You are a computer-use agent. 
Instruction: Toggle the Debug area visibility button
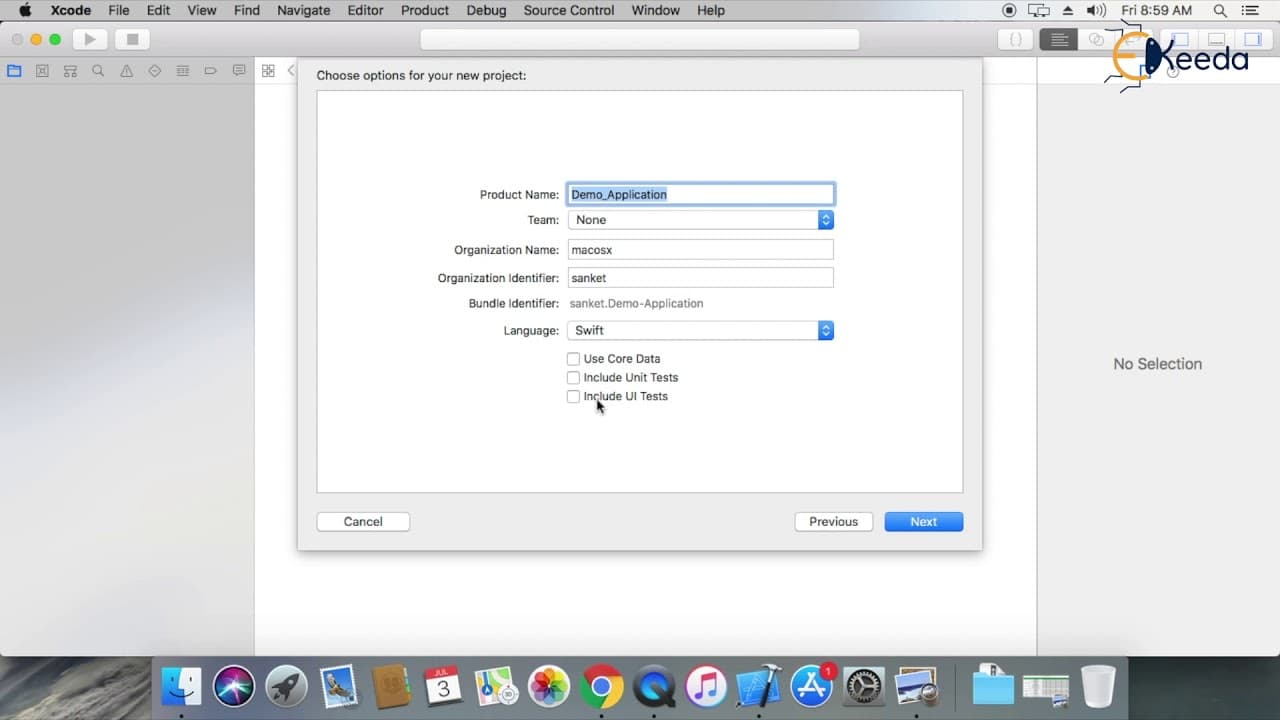pyautogui.click(x=1217, y=40)
